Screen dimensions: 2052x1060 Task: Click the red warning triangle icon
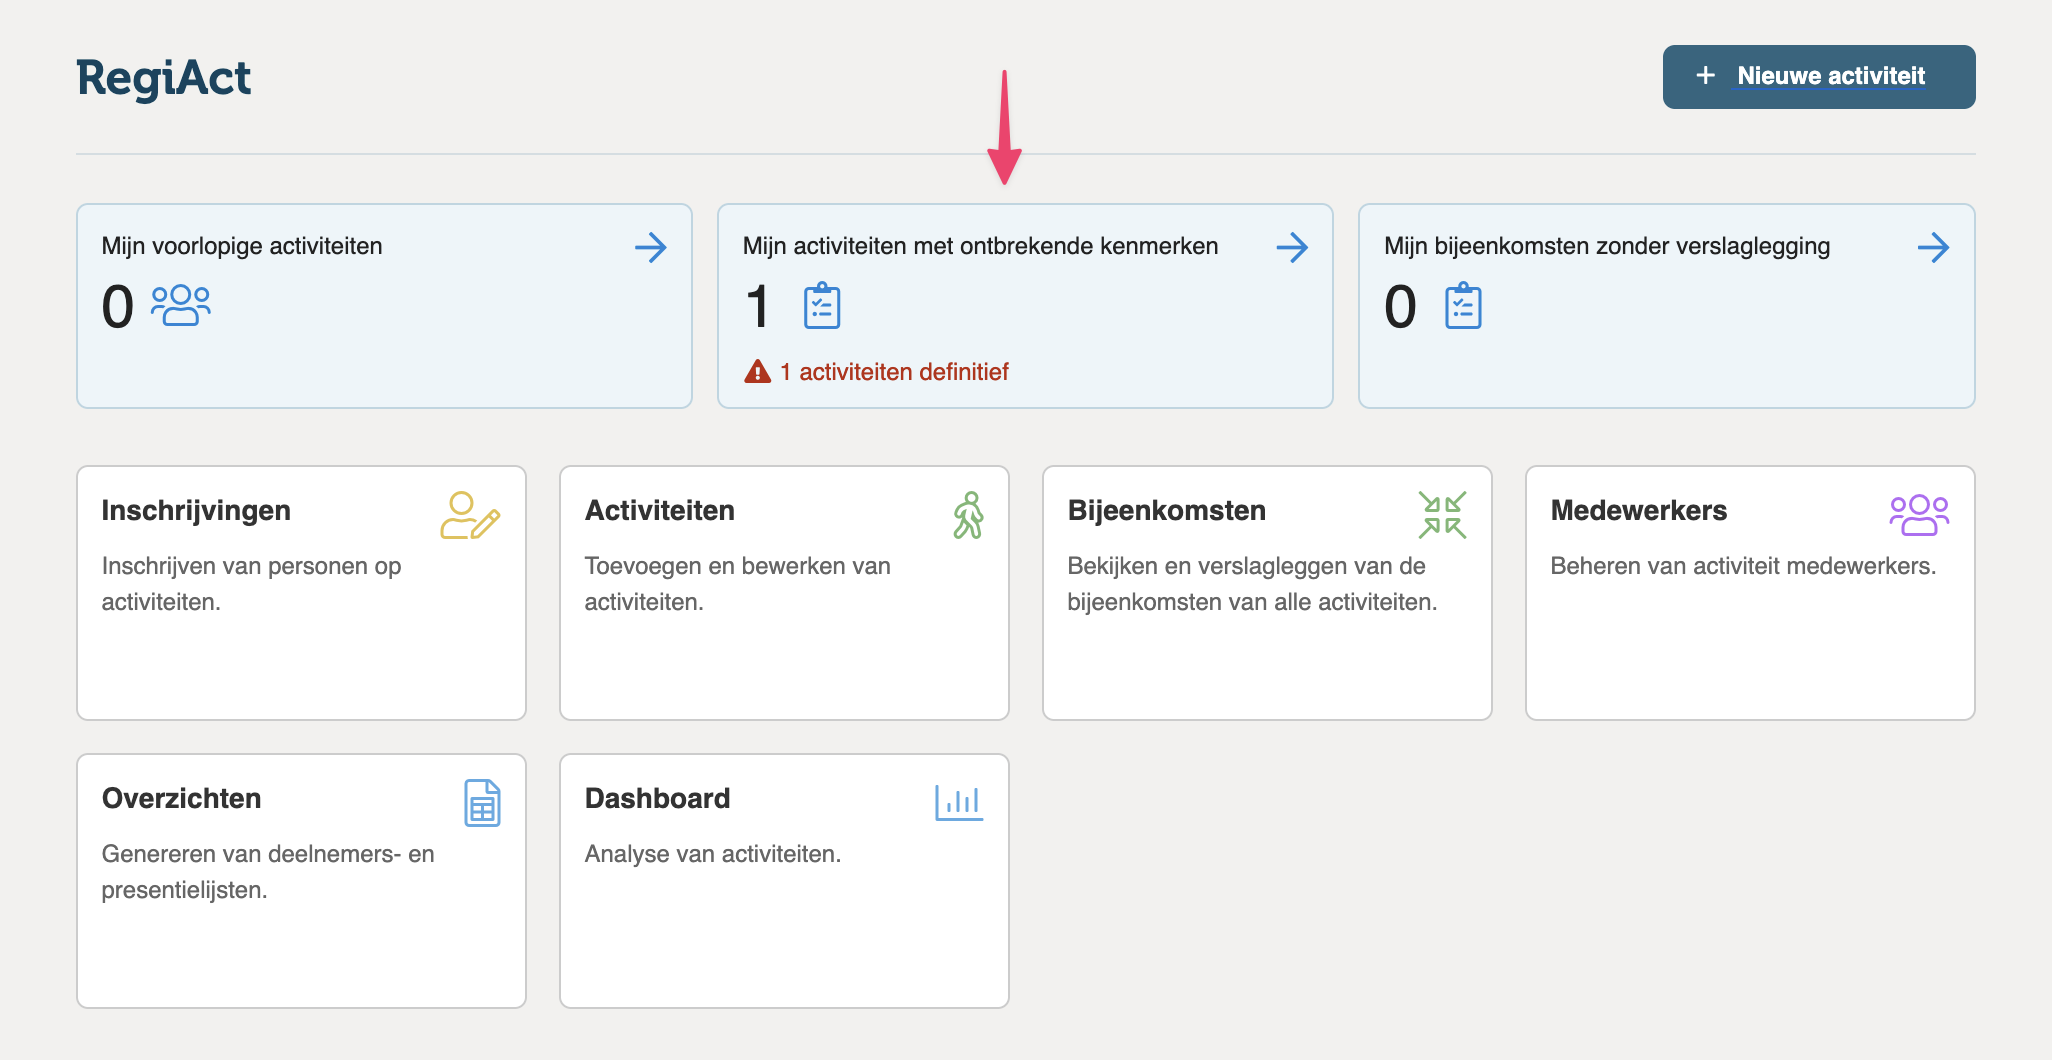758,372
